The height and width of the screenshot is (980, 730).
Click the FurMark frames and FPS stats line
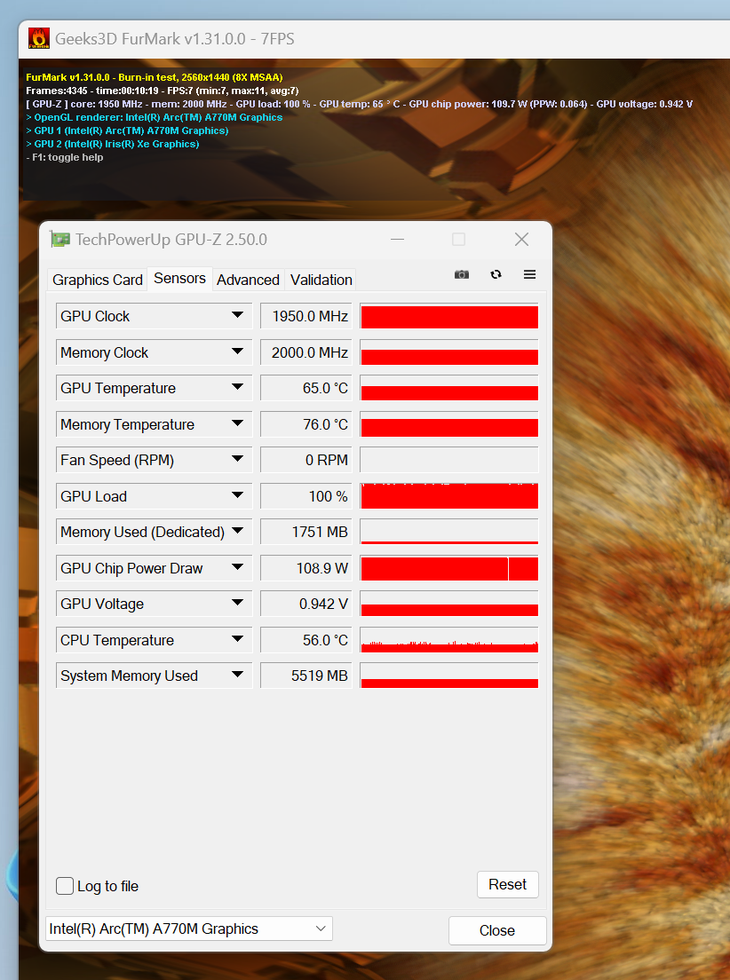pos(162,91)
